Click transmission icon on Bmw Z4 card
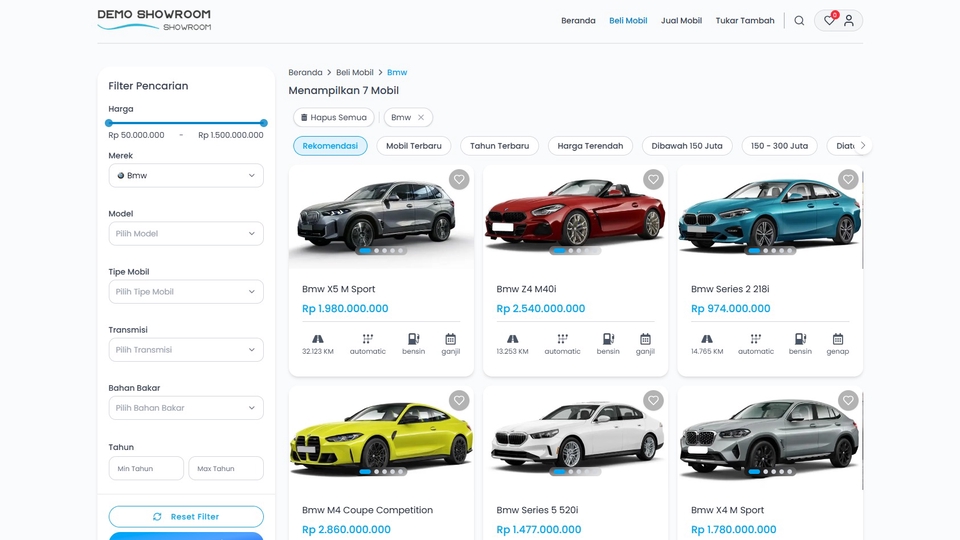Image resolution: width=960 pixels, height=540 pixels. [562, 339]
